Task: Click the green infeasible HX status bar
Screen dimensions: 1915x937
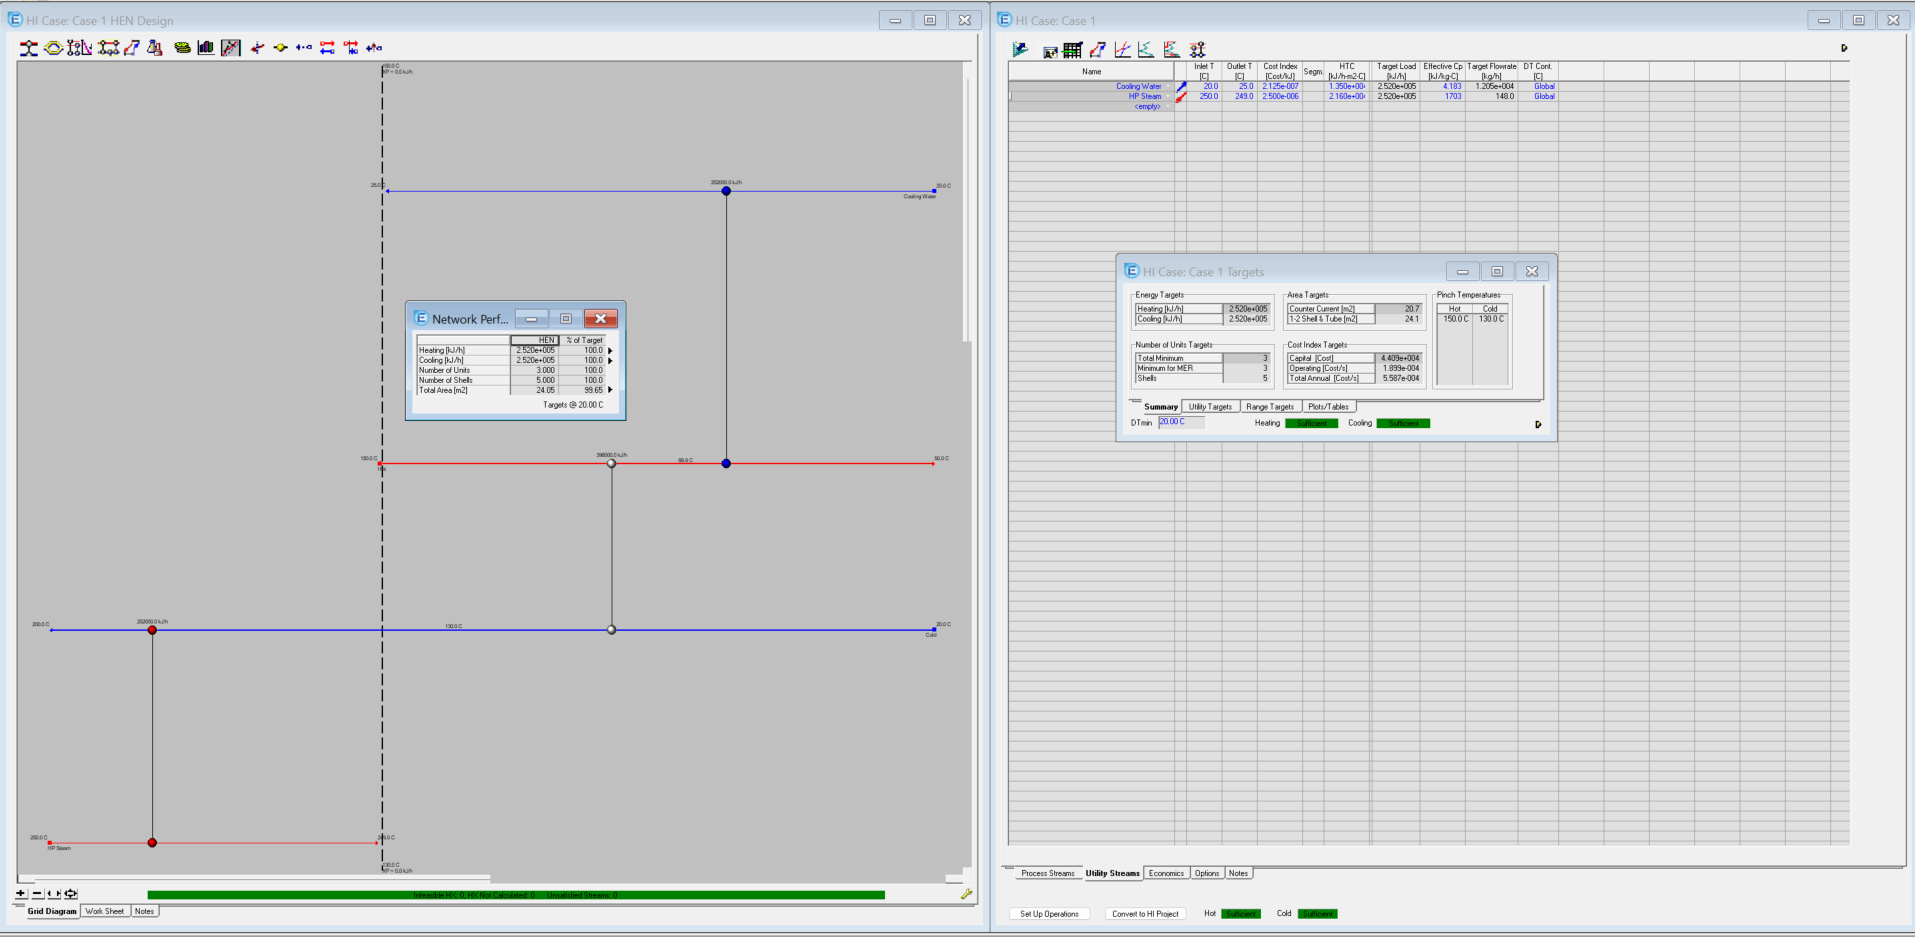Action: [x=516, y=895]
